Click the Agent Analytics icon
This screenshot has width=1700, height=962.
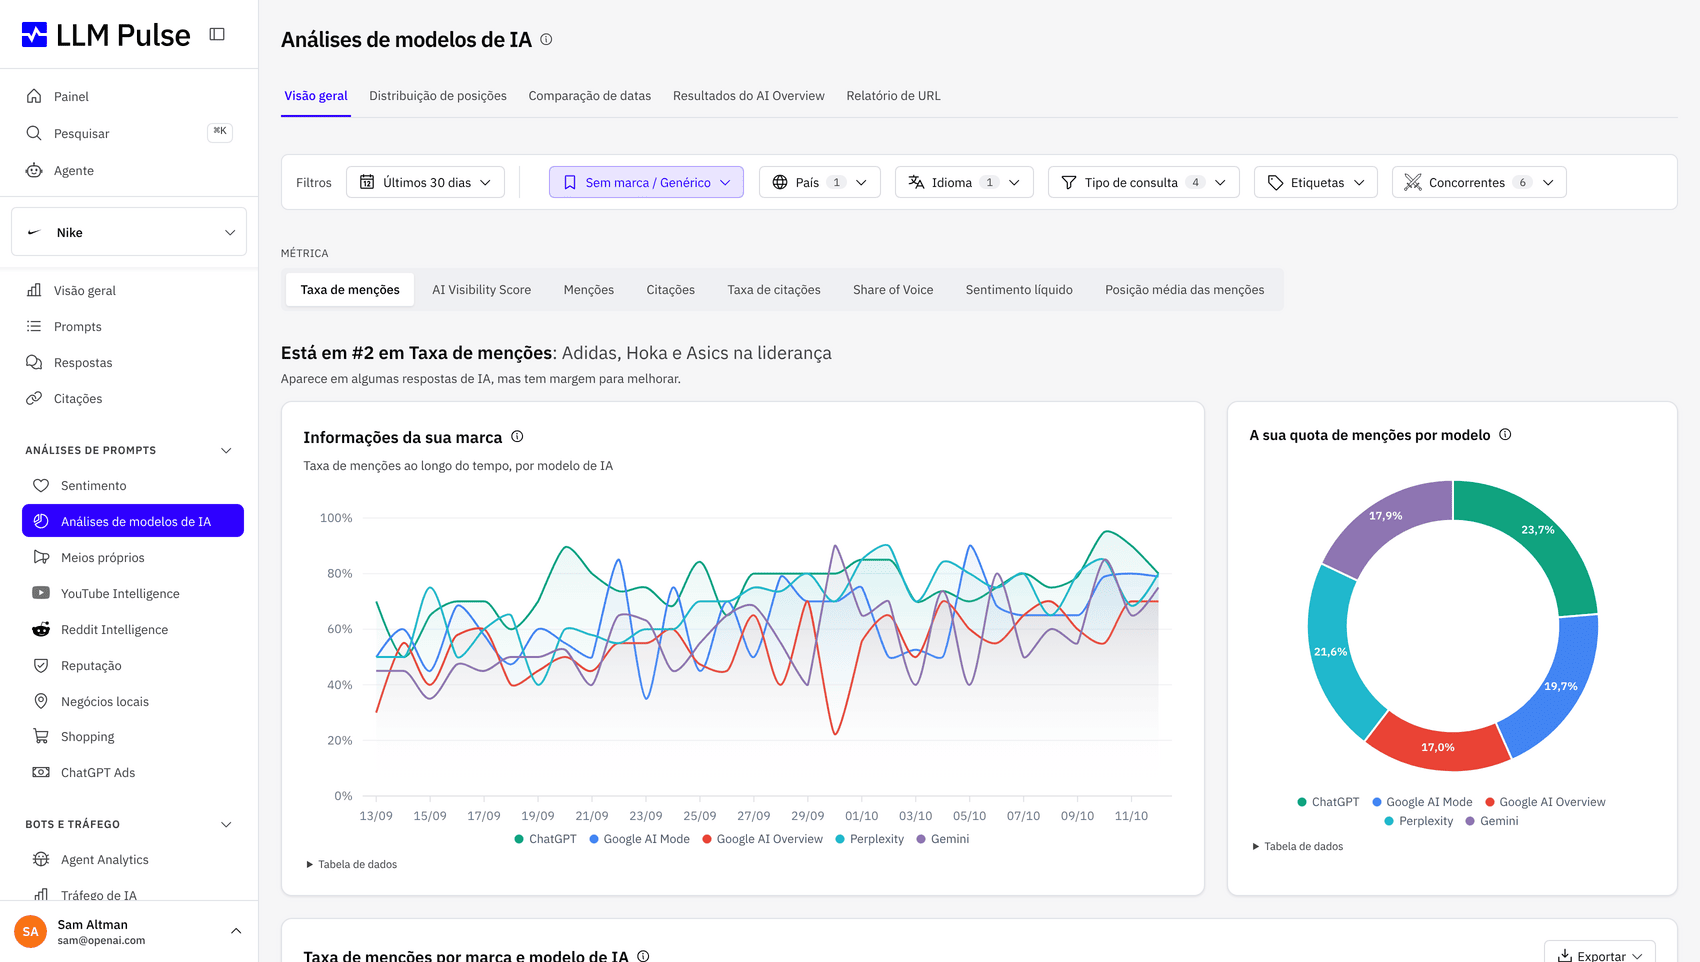point(41,859)
